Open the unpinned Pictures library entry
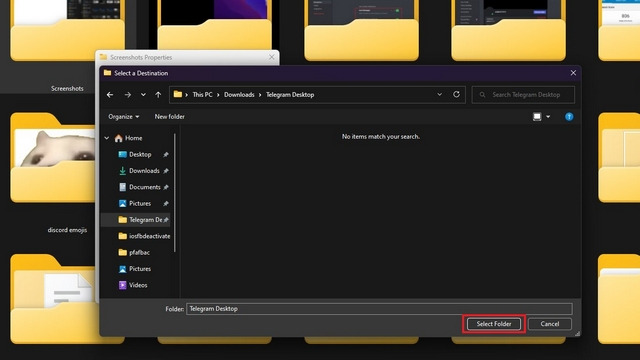The width and height of the screenshot is (640, 360). [135, 269]
